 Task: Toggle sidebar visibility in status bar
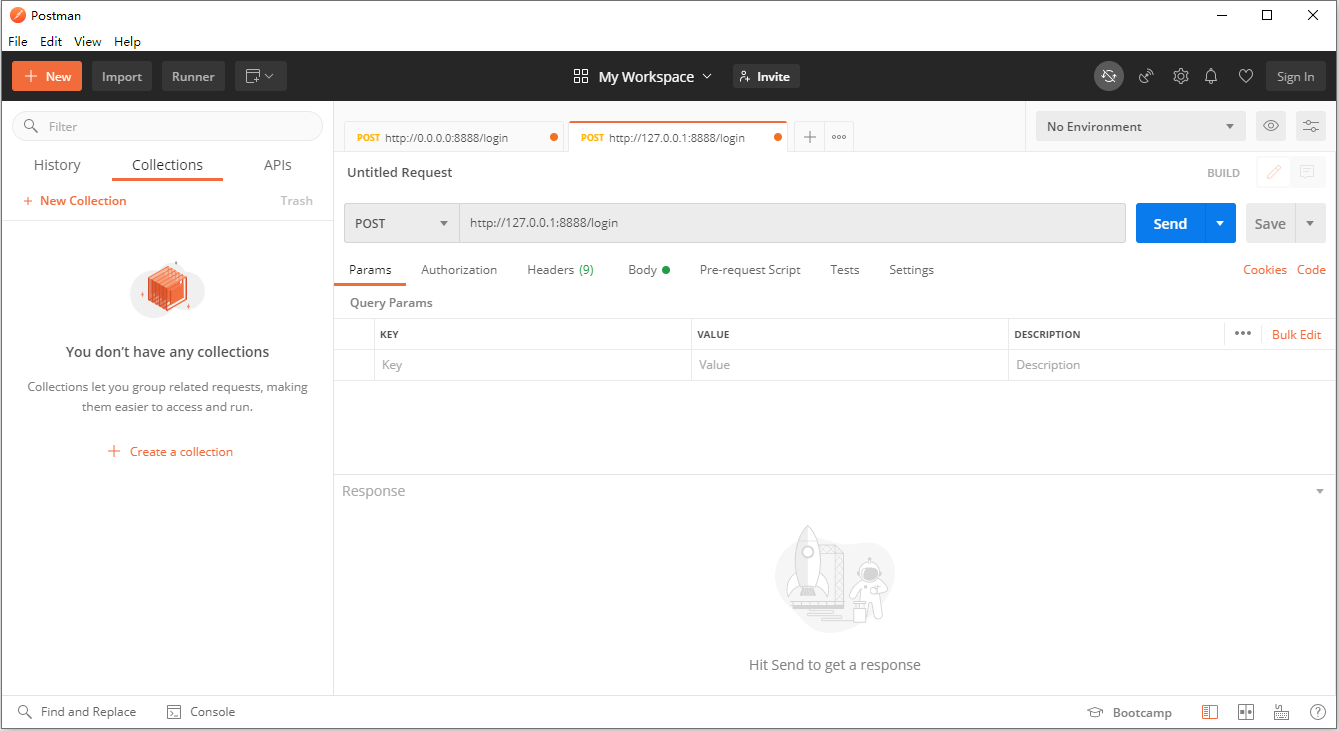[x=1210, y=712]
